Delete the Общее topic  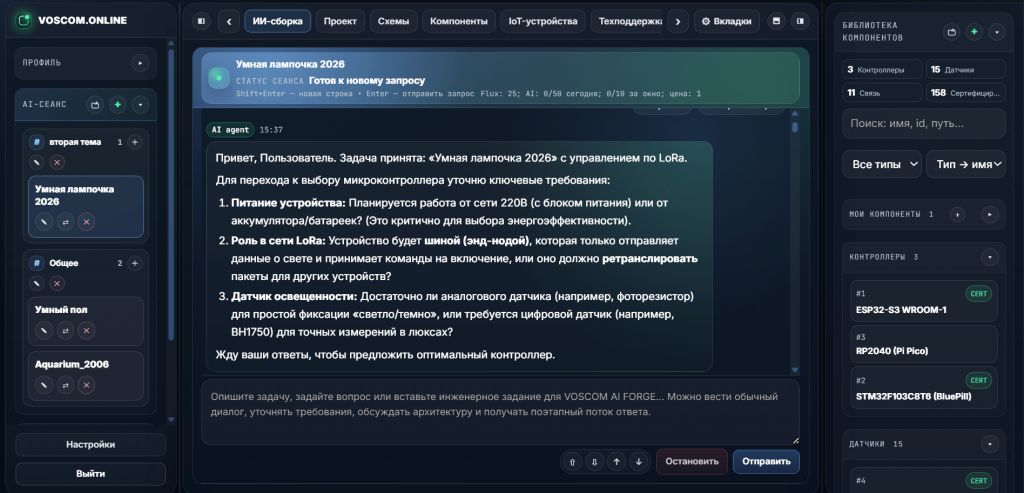point(57,283)
